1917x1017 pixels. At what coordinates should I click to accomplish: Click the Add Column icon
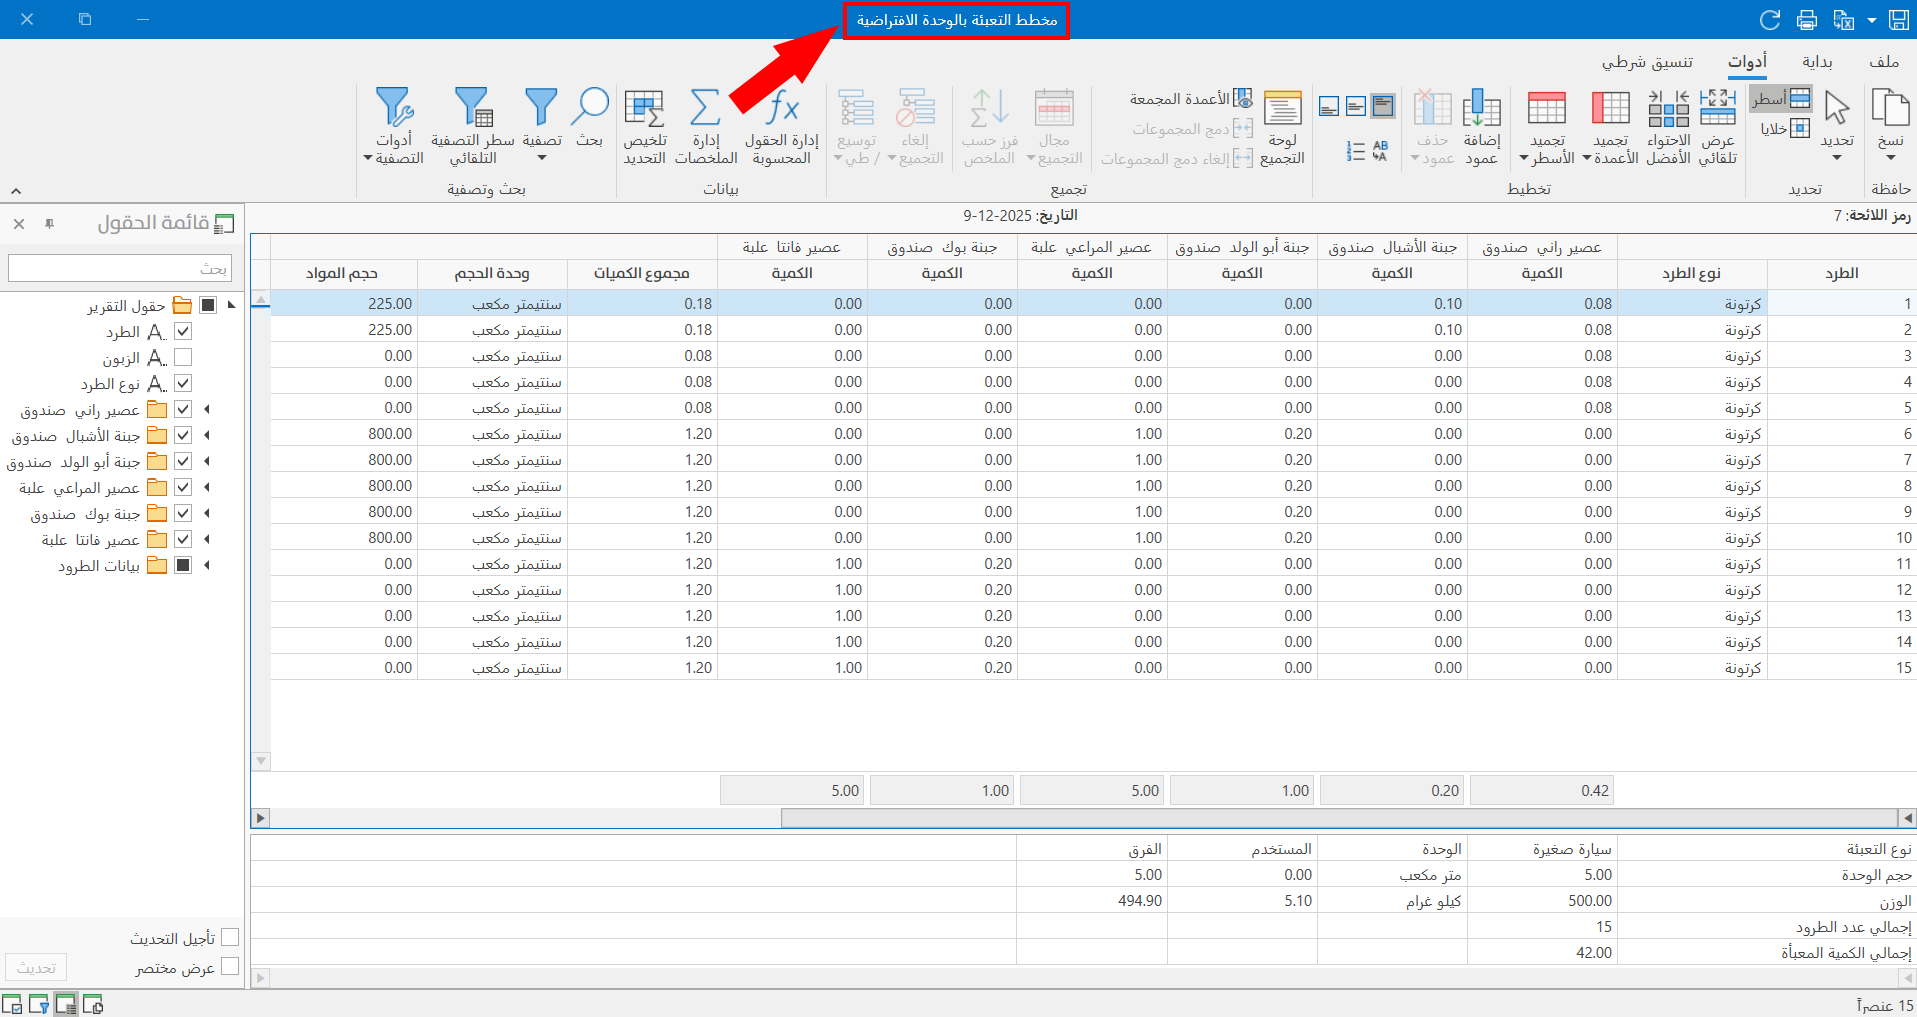tap(1481, 108)
